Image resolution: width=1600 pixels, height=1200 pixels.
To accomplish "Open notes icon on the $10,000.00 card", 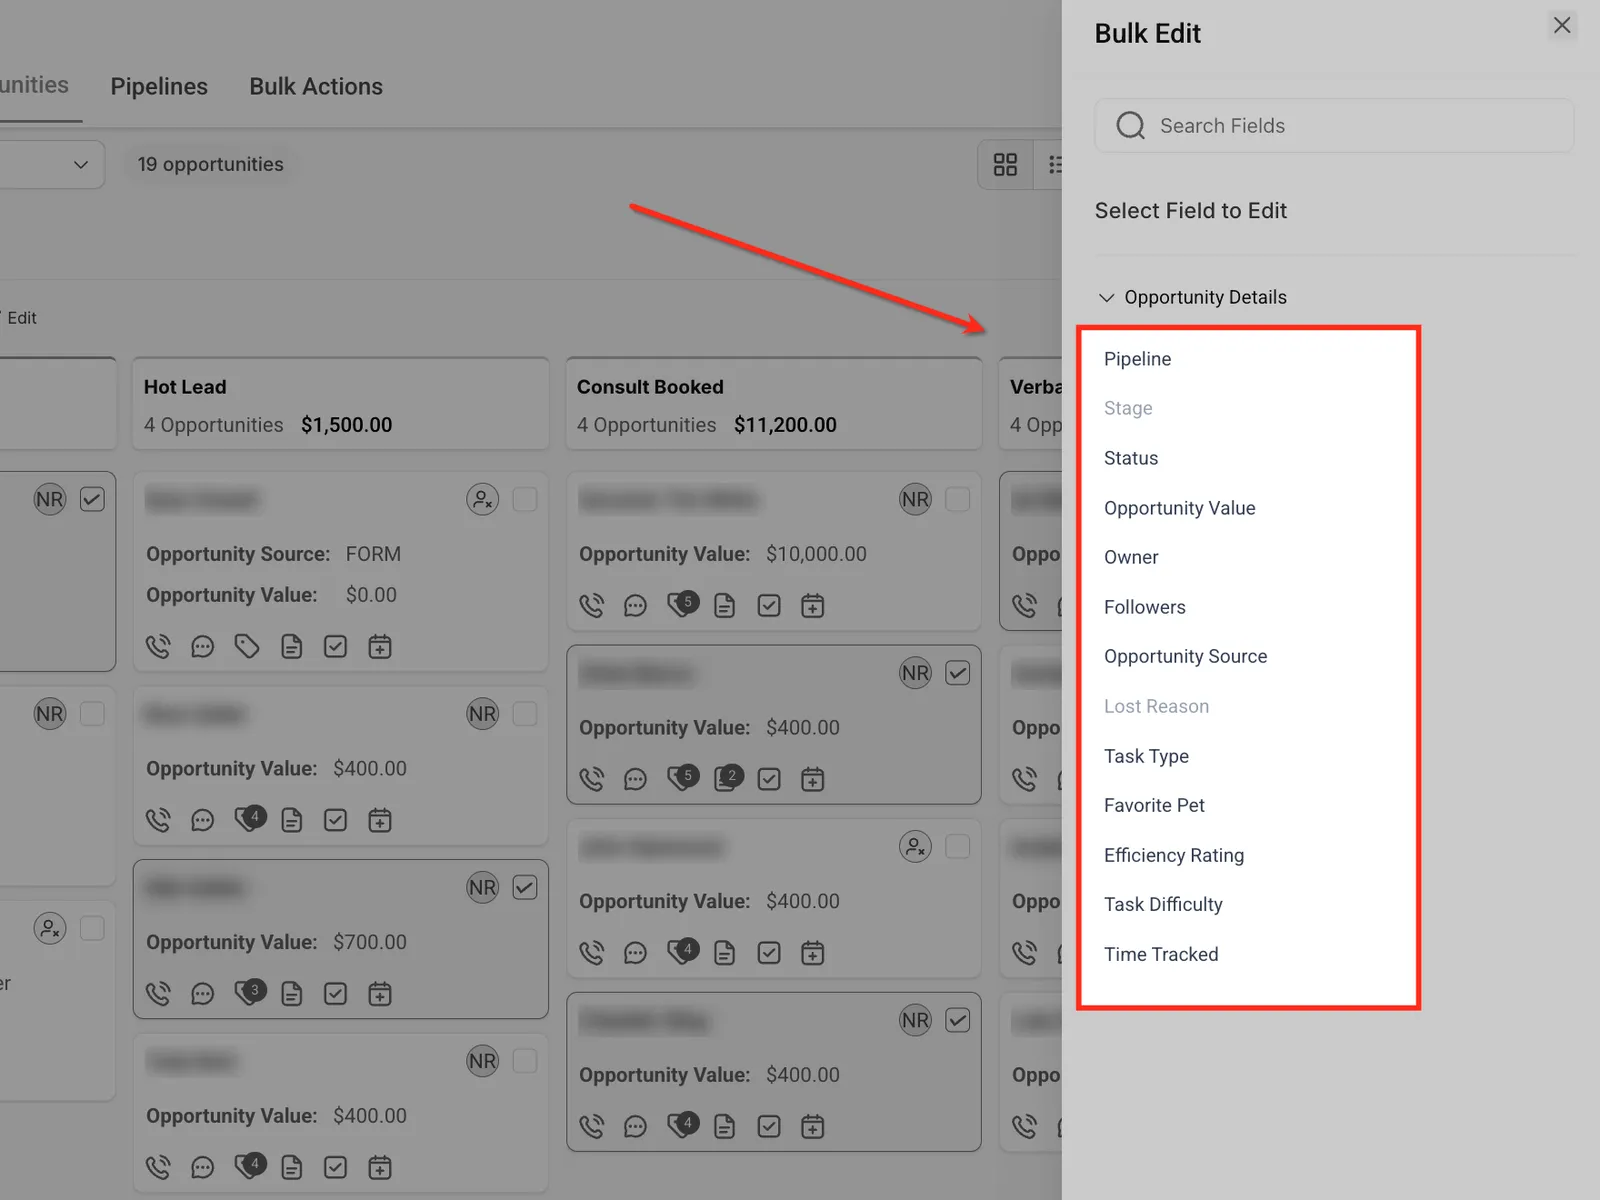I will (x=725, y=606).
